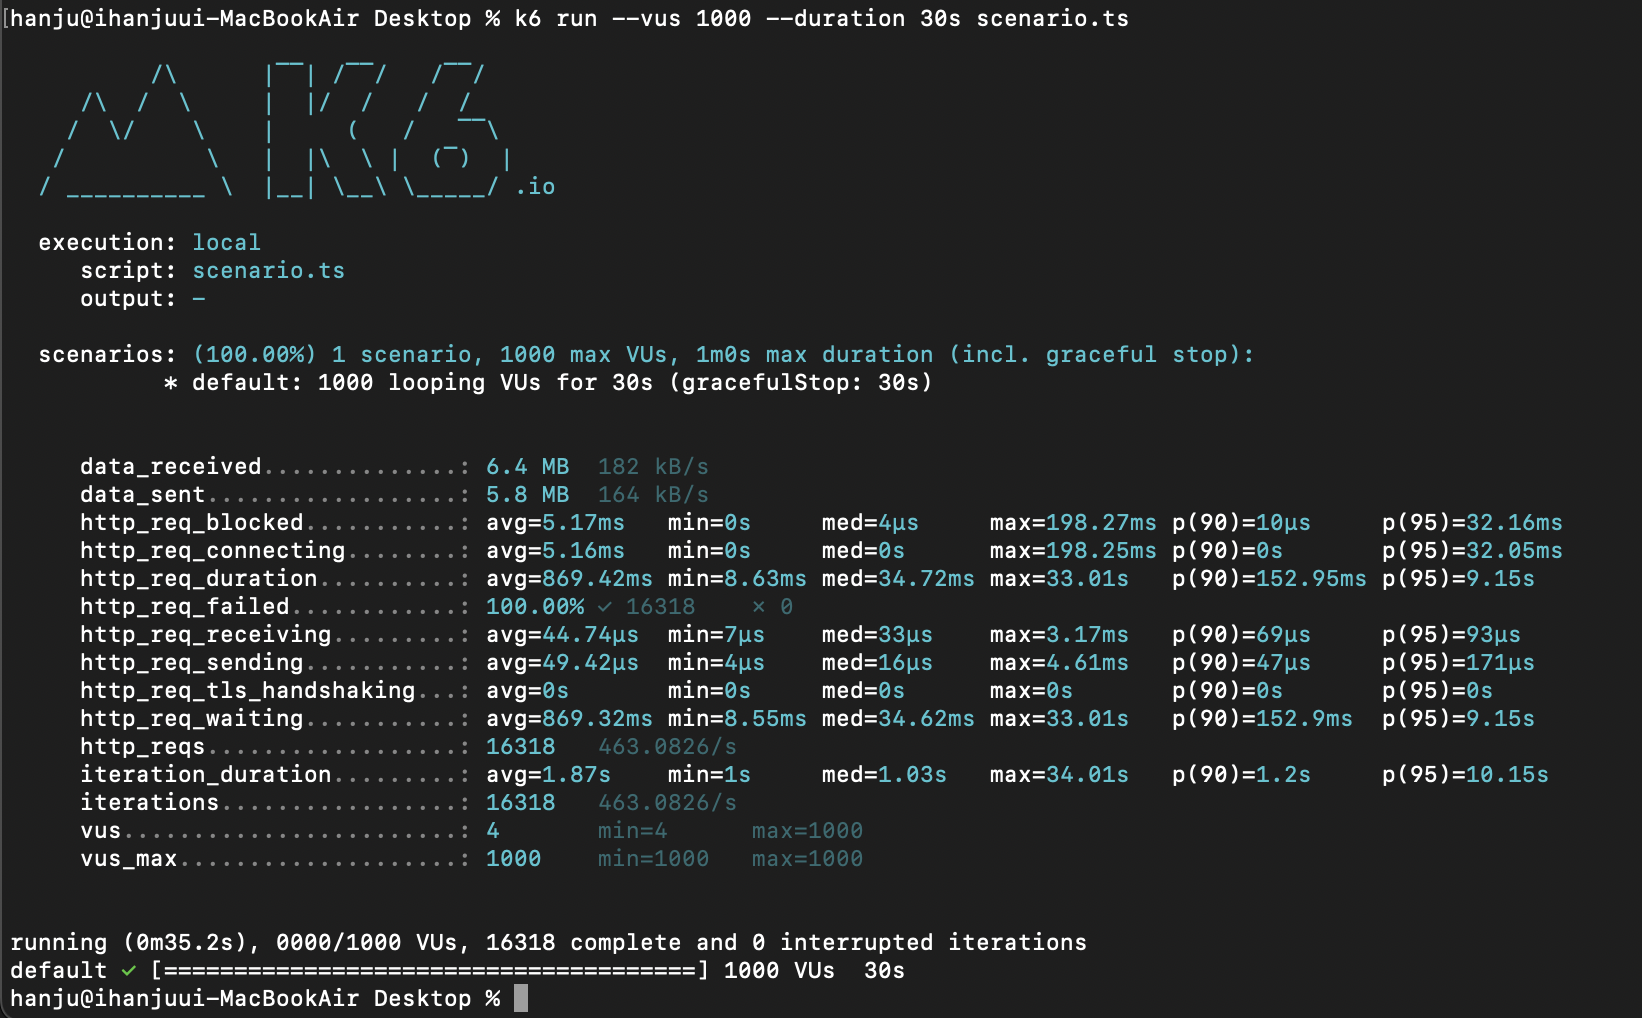Click '1000 looping VUs for 30s' text
The height and width of the screenshot is (1018, 1642).
[485, 383]
